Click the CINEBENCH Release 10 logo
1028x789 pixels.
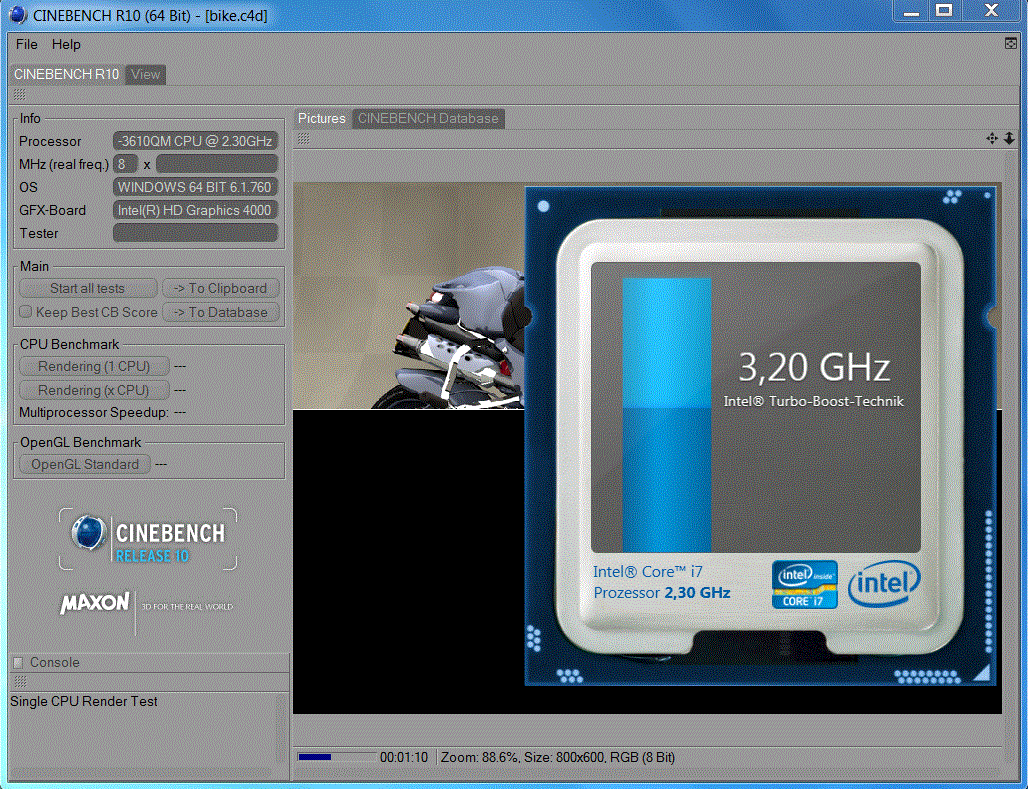pos(148,540)
